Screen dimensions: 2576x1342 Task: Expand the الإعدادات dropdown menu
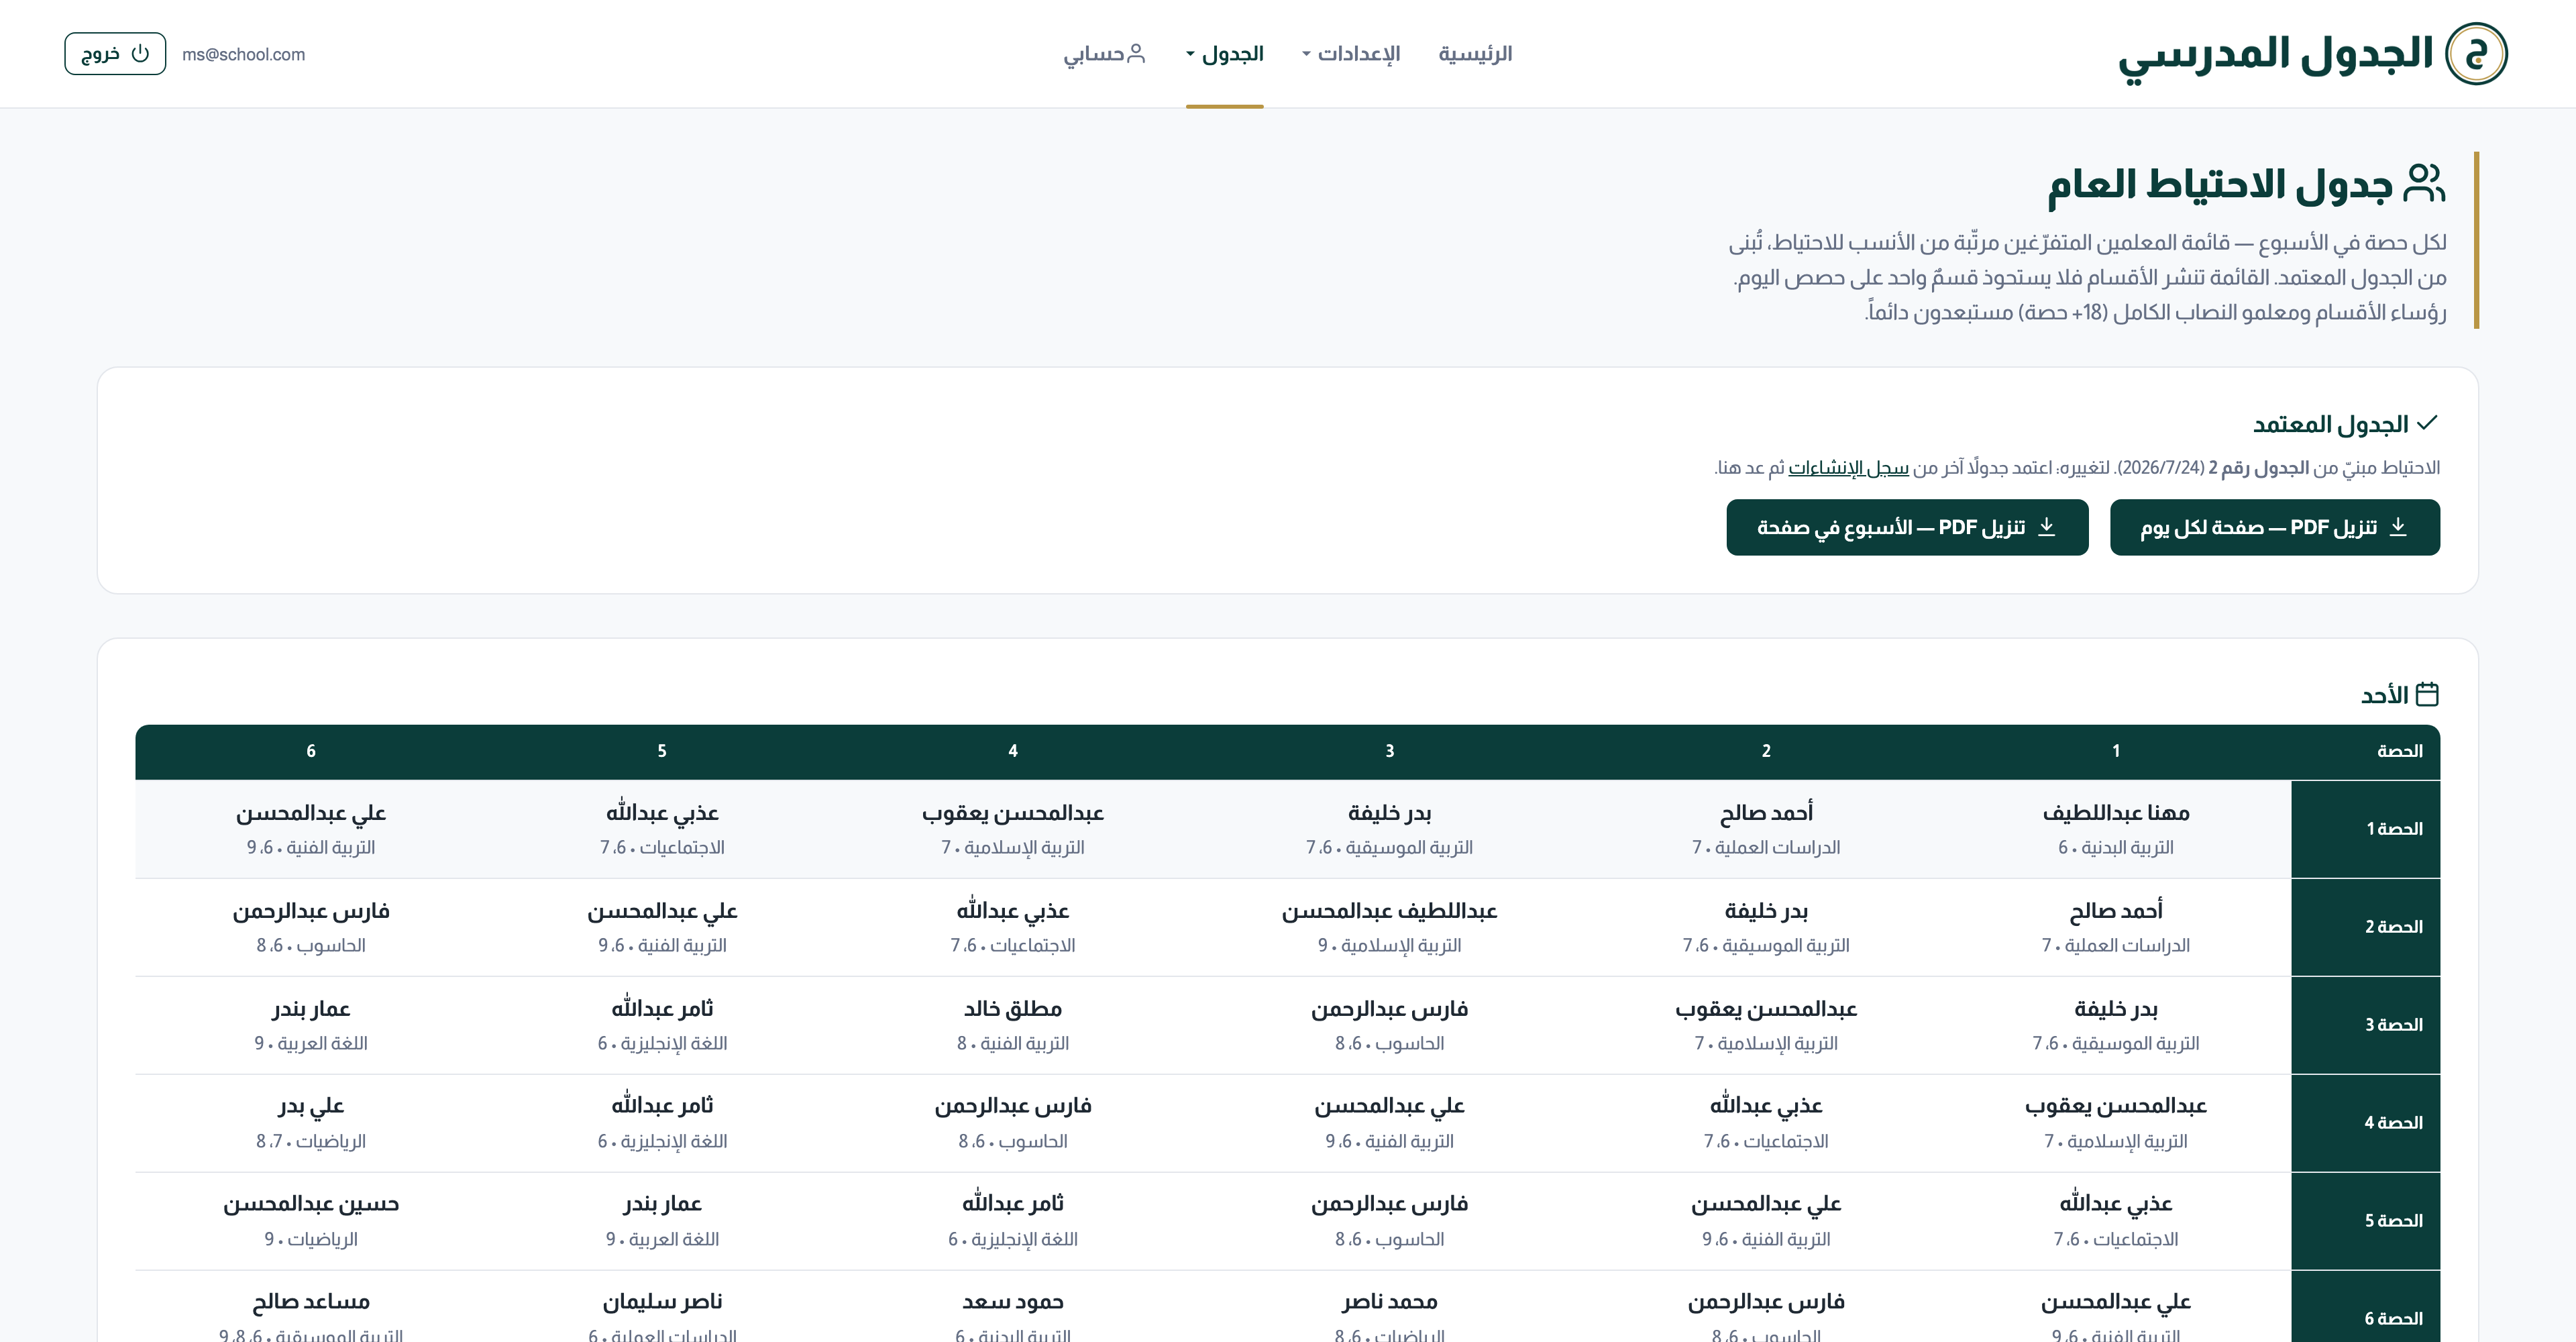(x=1351, y=53)
